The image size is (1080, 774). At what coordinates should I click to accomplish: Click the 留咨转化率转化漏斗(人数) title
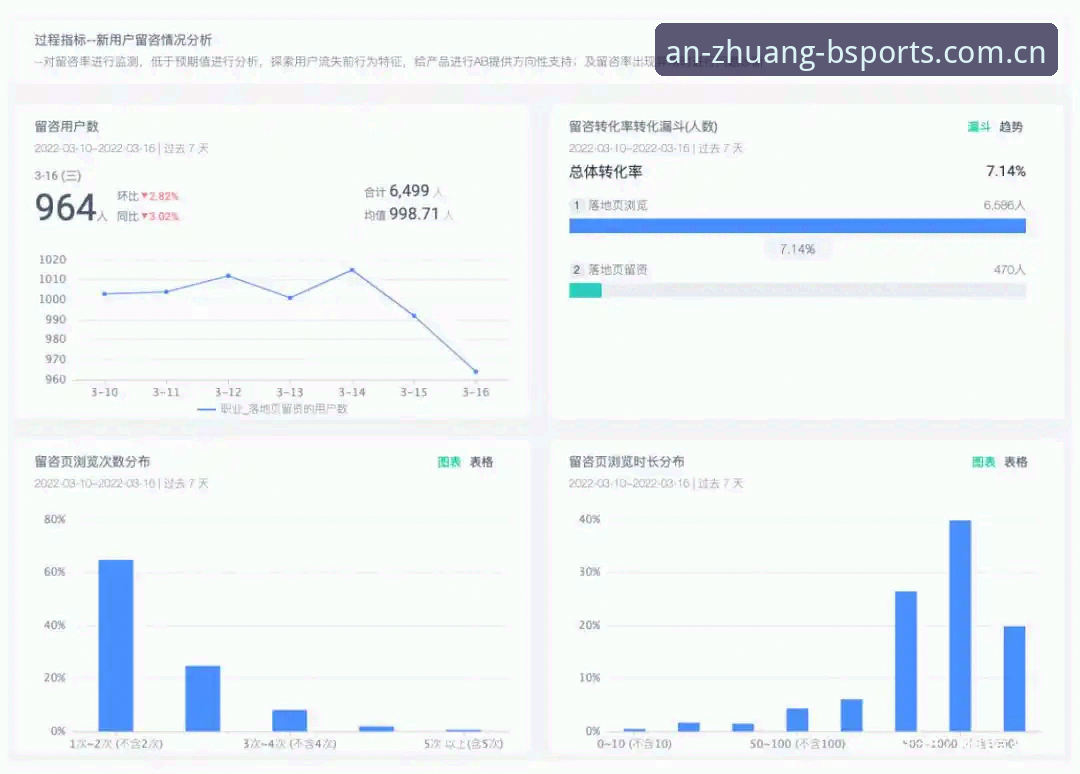click(x=643, y=127)
